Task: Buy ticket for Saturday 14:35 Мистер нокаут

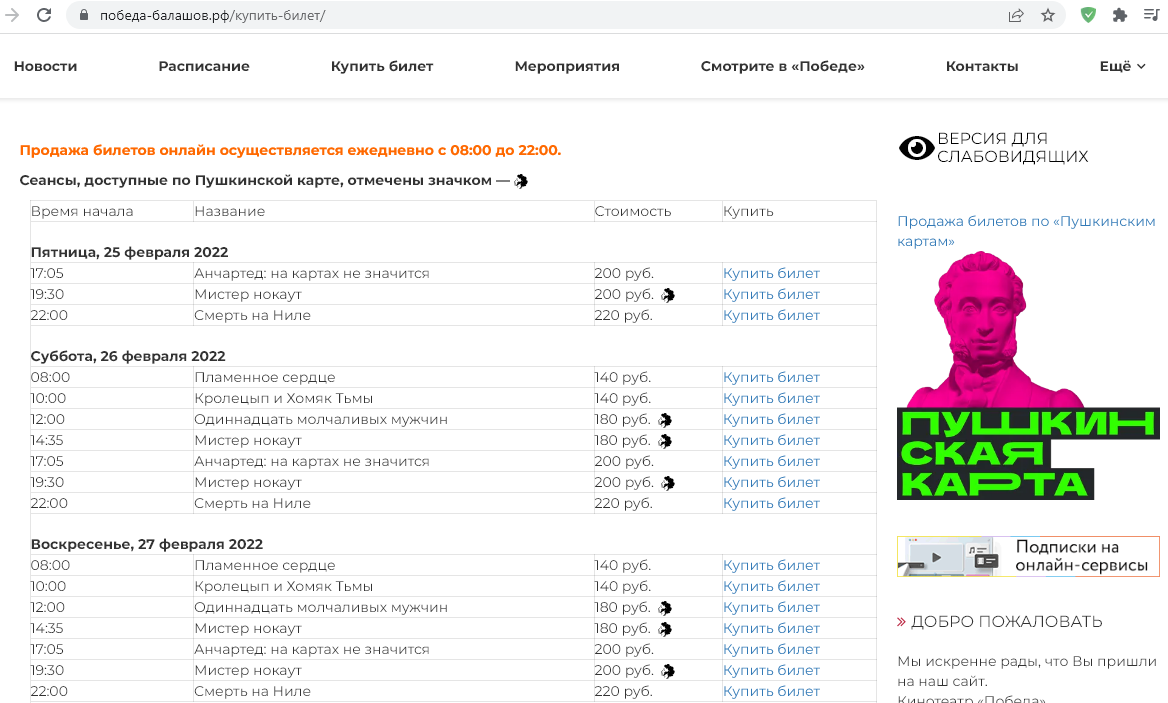Action: click(x=771, y=440)
